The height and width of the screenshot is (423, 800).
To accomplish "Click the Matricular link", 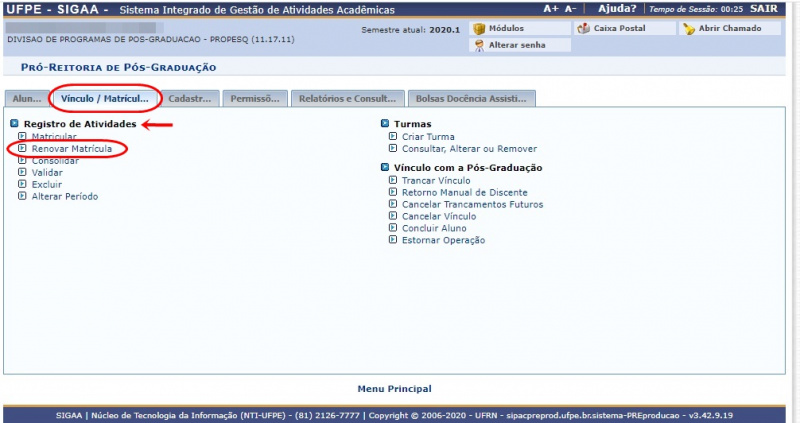I will pyautogui.click(x=54, y=136).
